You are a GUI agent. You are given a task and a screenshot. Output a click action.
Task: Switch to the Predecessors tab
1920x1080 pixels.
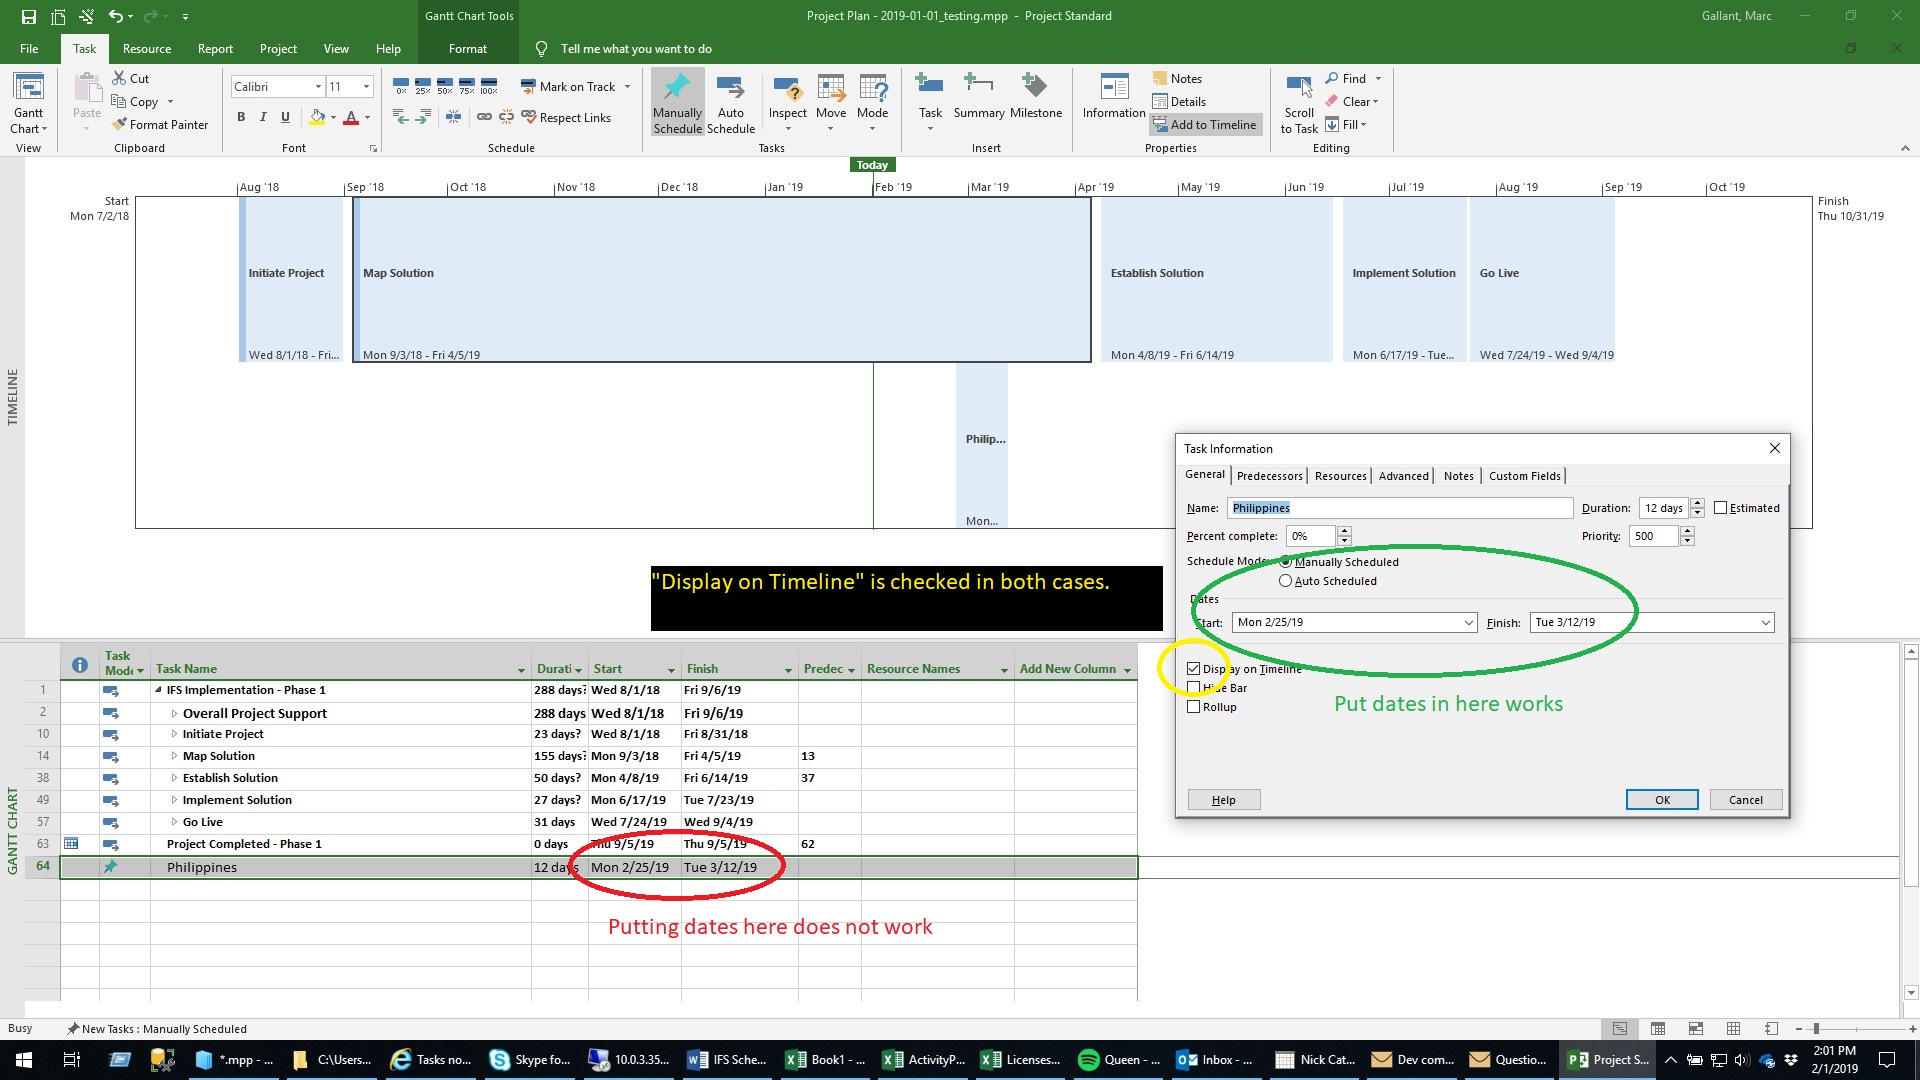coord(1269,476)
